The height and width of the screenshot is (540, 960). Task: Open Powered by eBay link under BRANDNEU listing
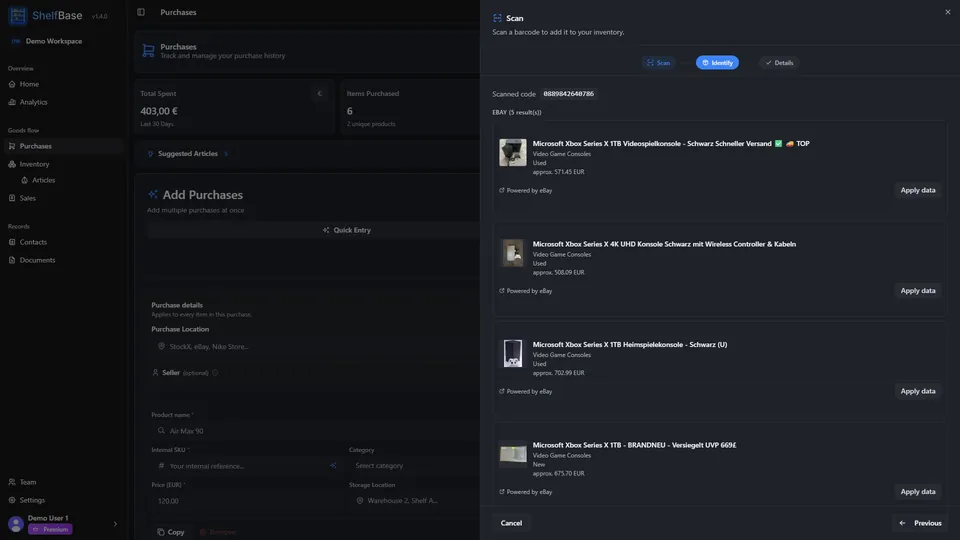525,492
